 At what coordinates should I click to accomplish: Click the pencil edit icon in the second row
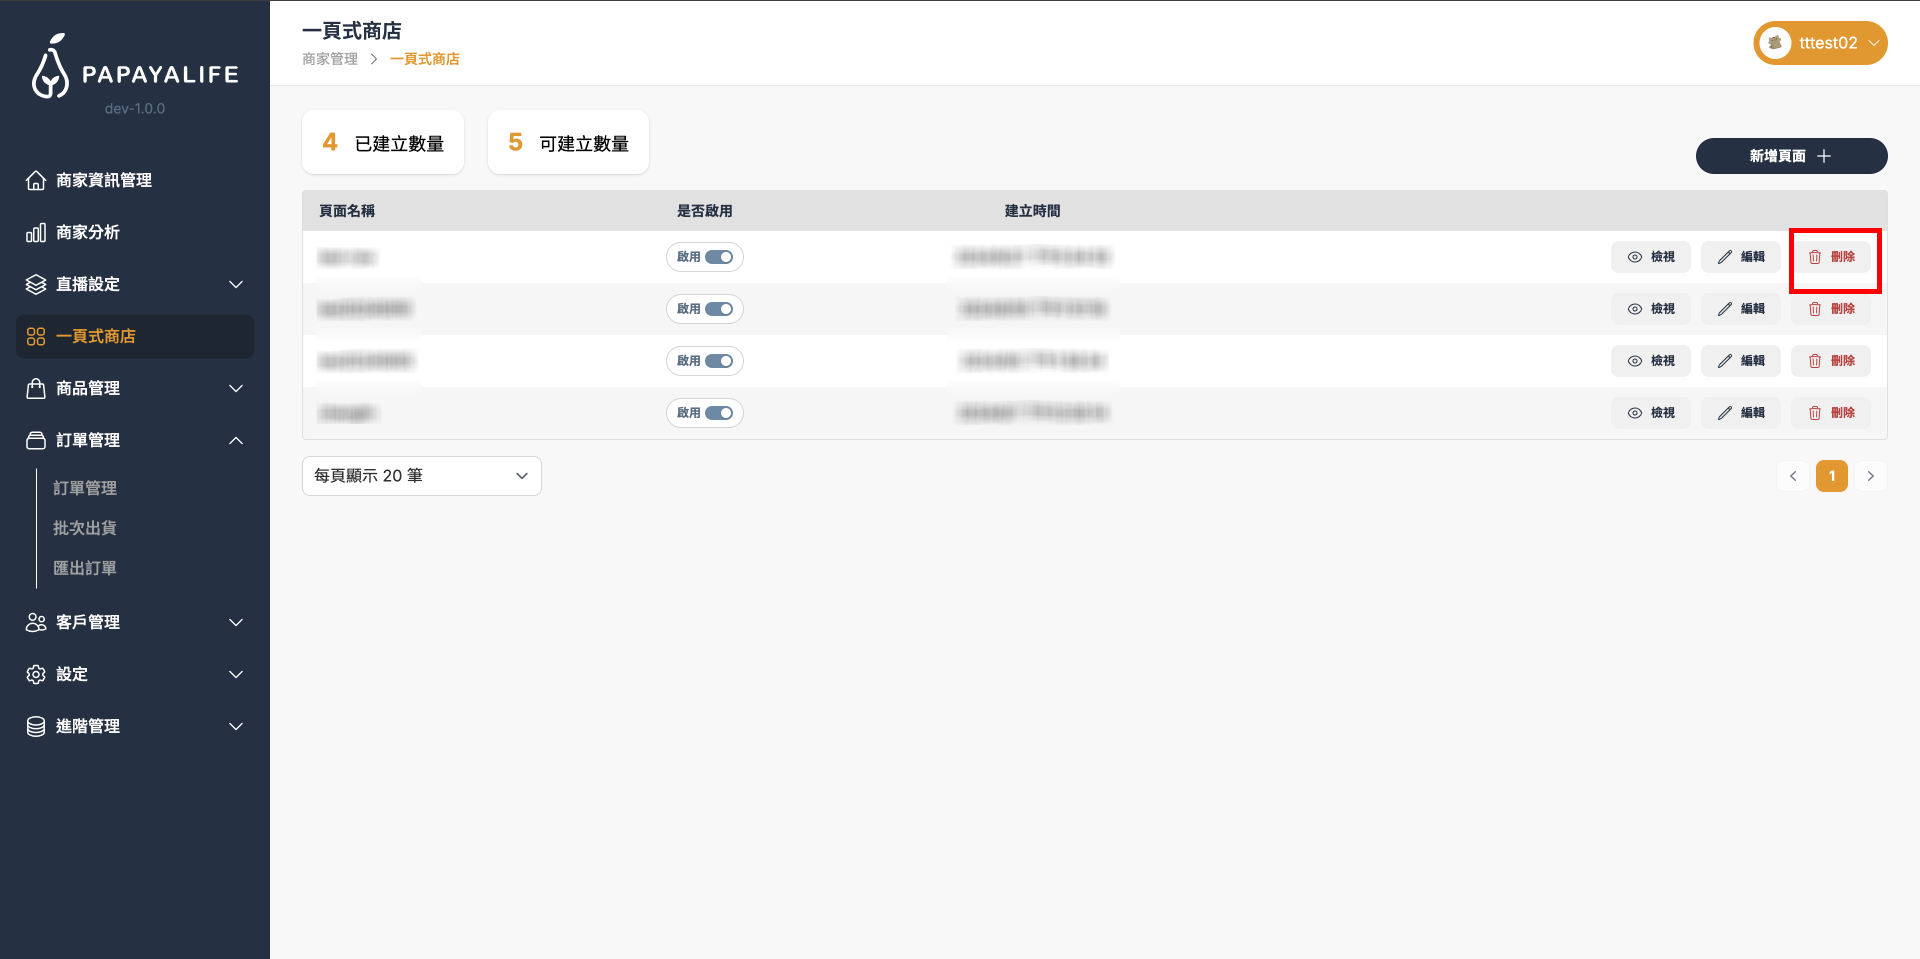coord(1724,309)
